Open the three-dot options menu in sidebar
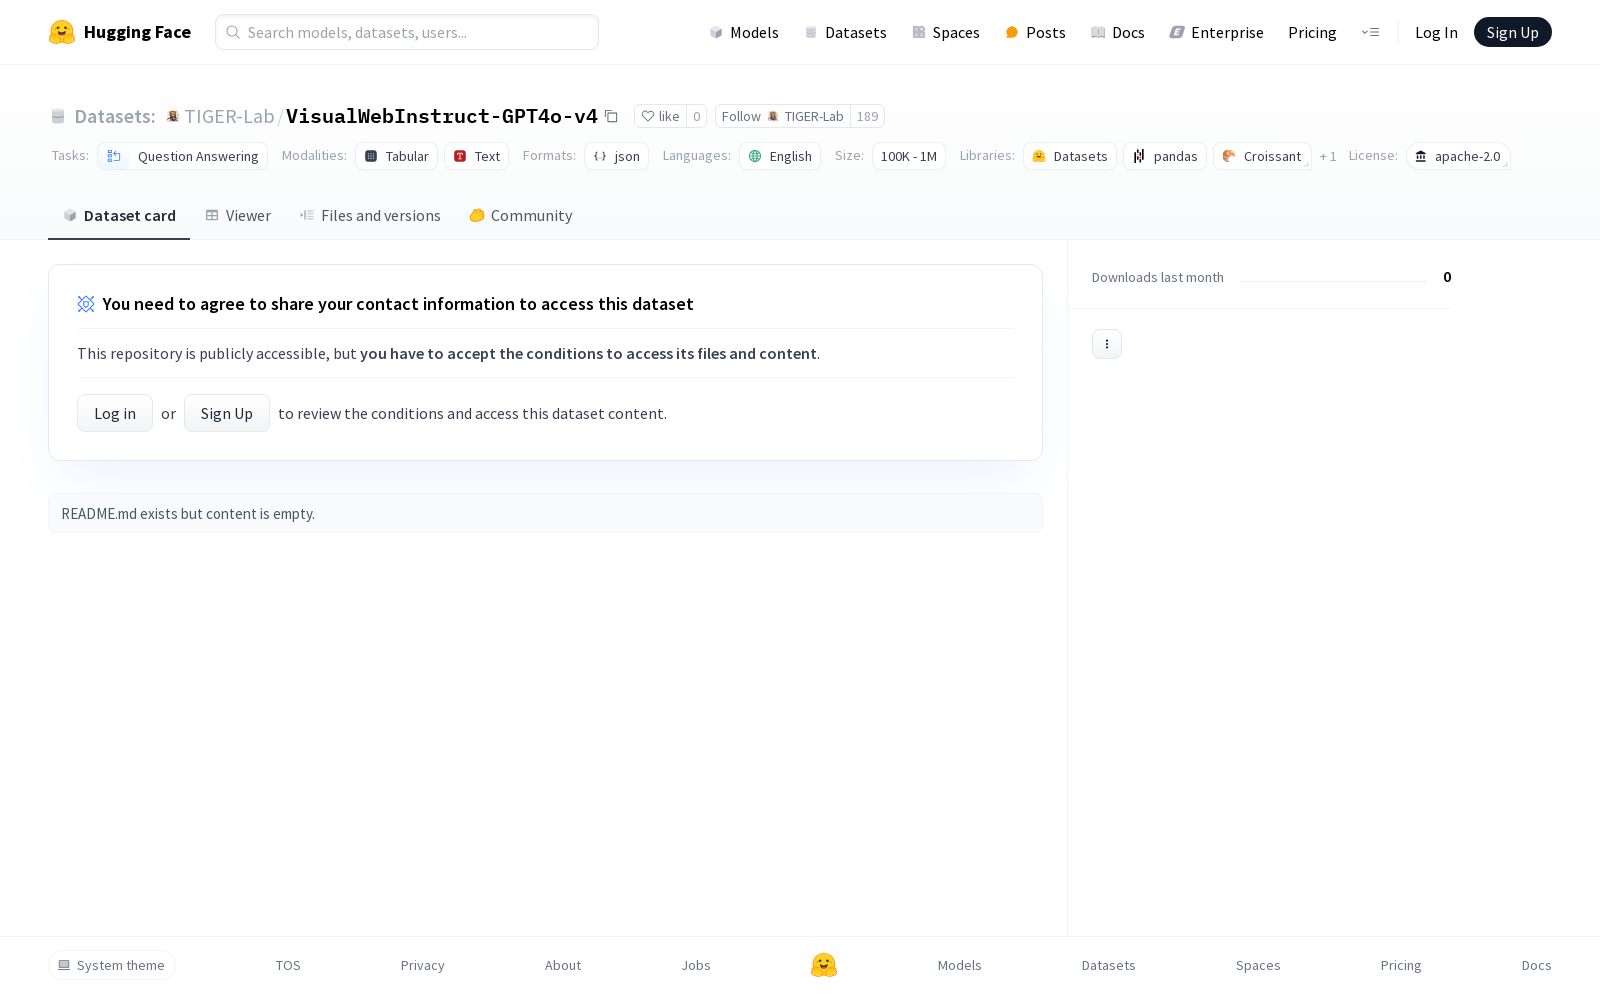This screenshot has width=1600, height=1000. [x=1106, y=344]
